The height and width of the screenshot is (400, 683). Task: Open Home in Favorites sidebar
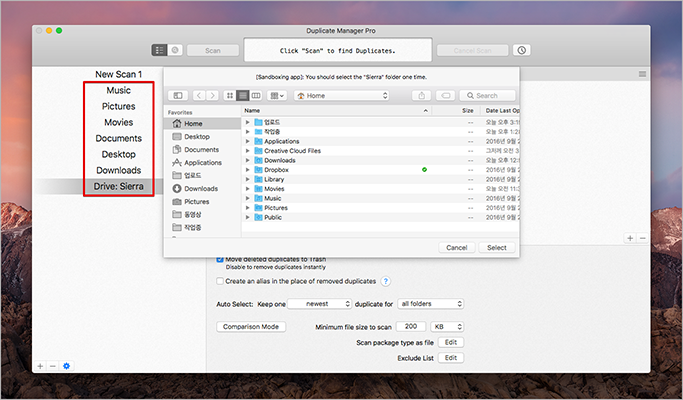tap(202, 124)
